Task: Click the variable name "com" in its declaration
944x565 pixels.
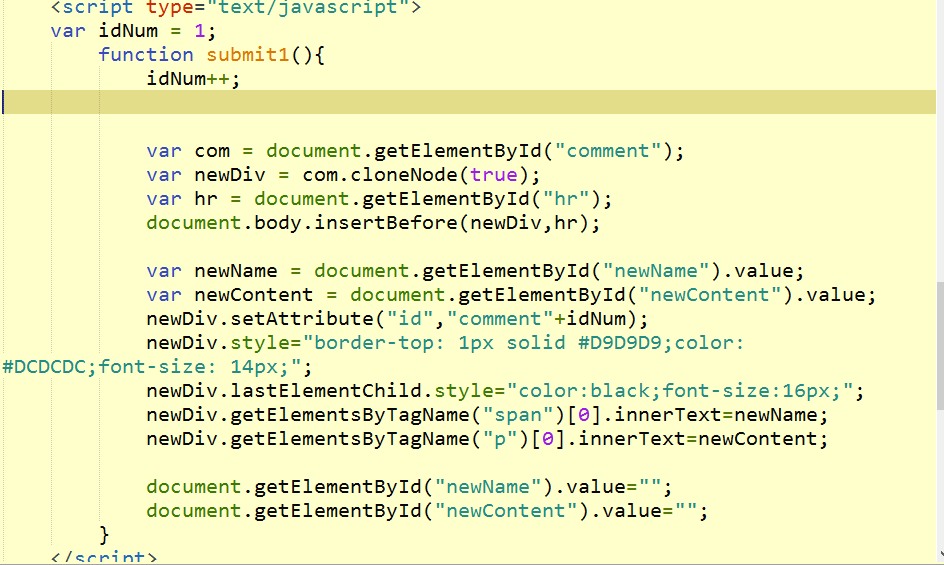Action: coord(212,151)
